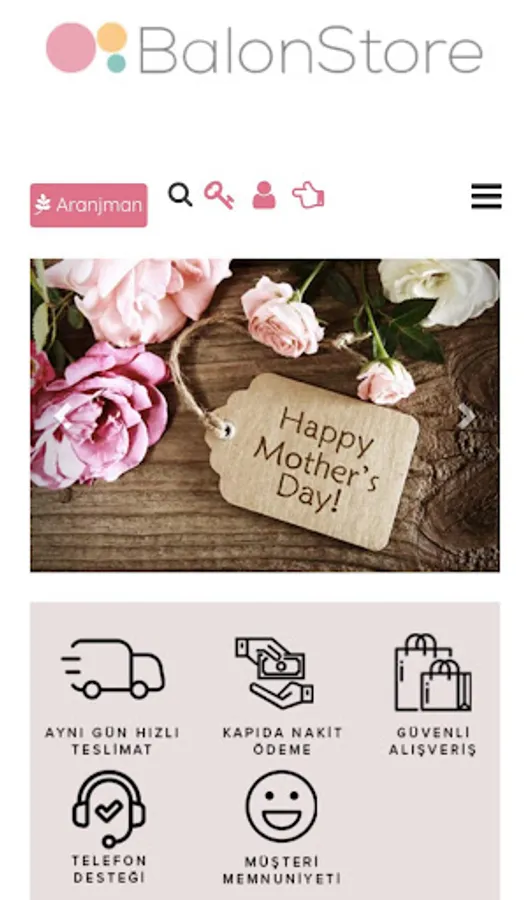This screenshot has height=900, width=529.
Task: Select the TELEFON DESTEĞİ label
Action: click(x=109, y=869)
